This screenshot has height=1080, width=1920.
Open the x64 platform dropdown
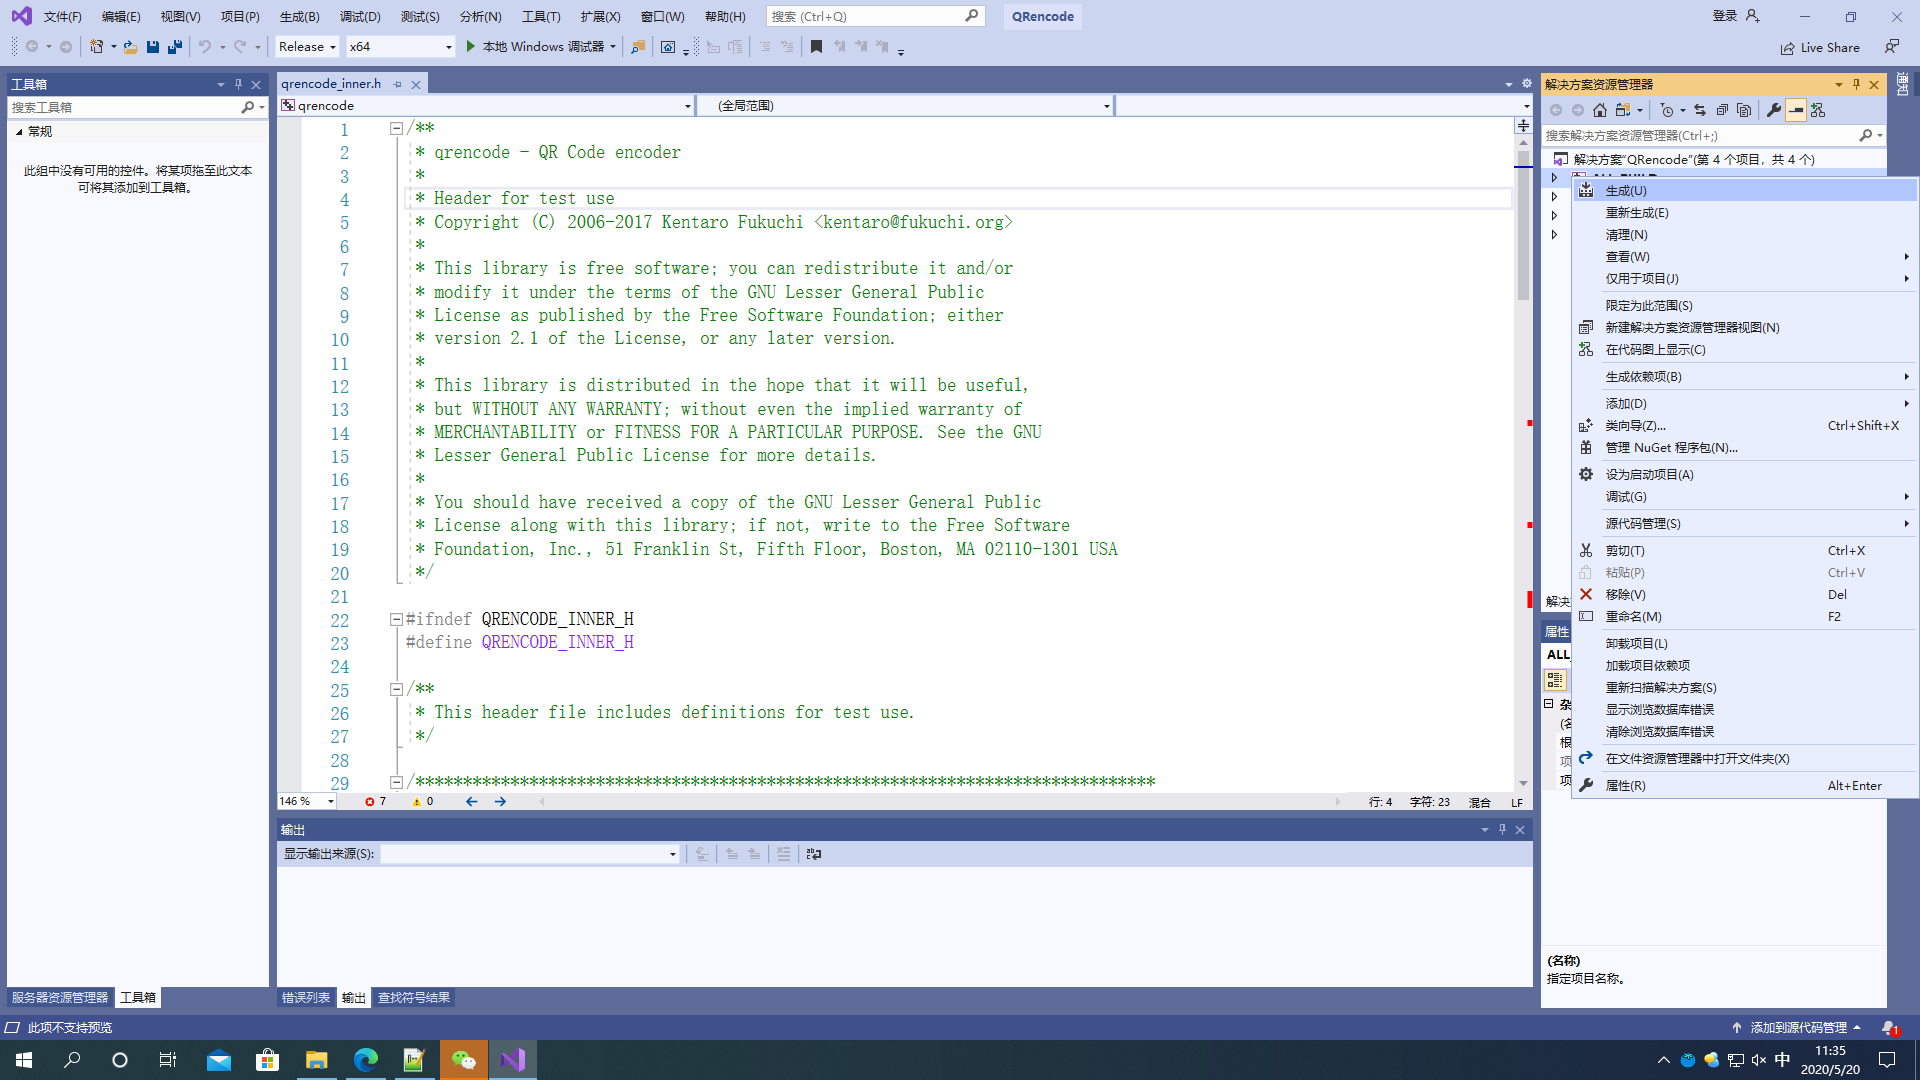click(400, 46)
